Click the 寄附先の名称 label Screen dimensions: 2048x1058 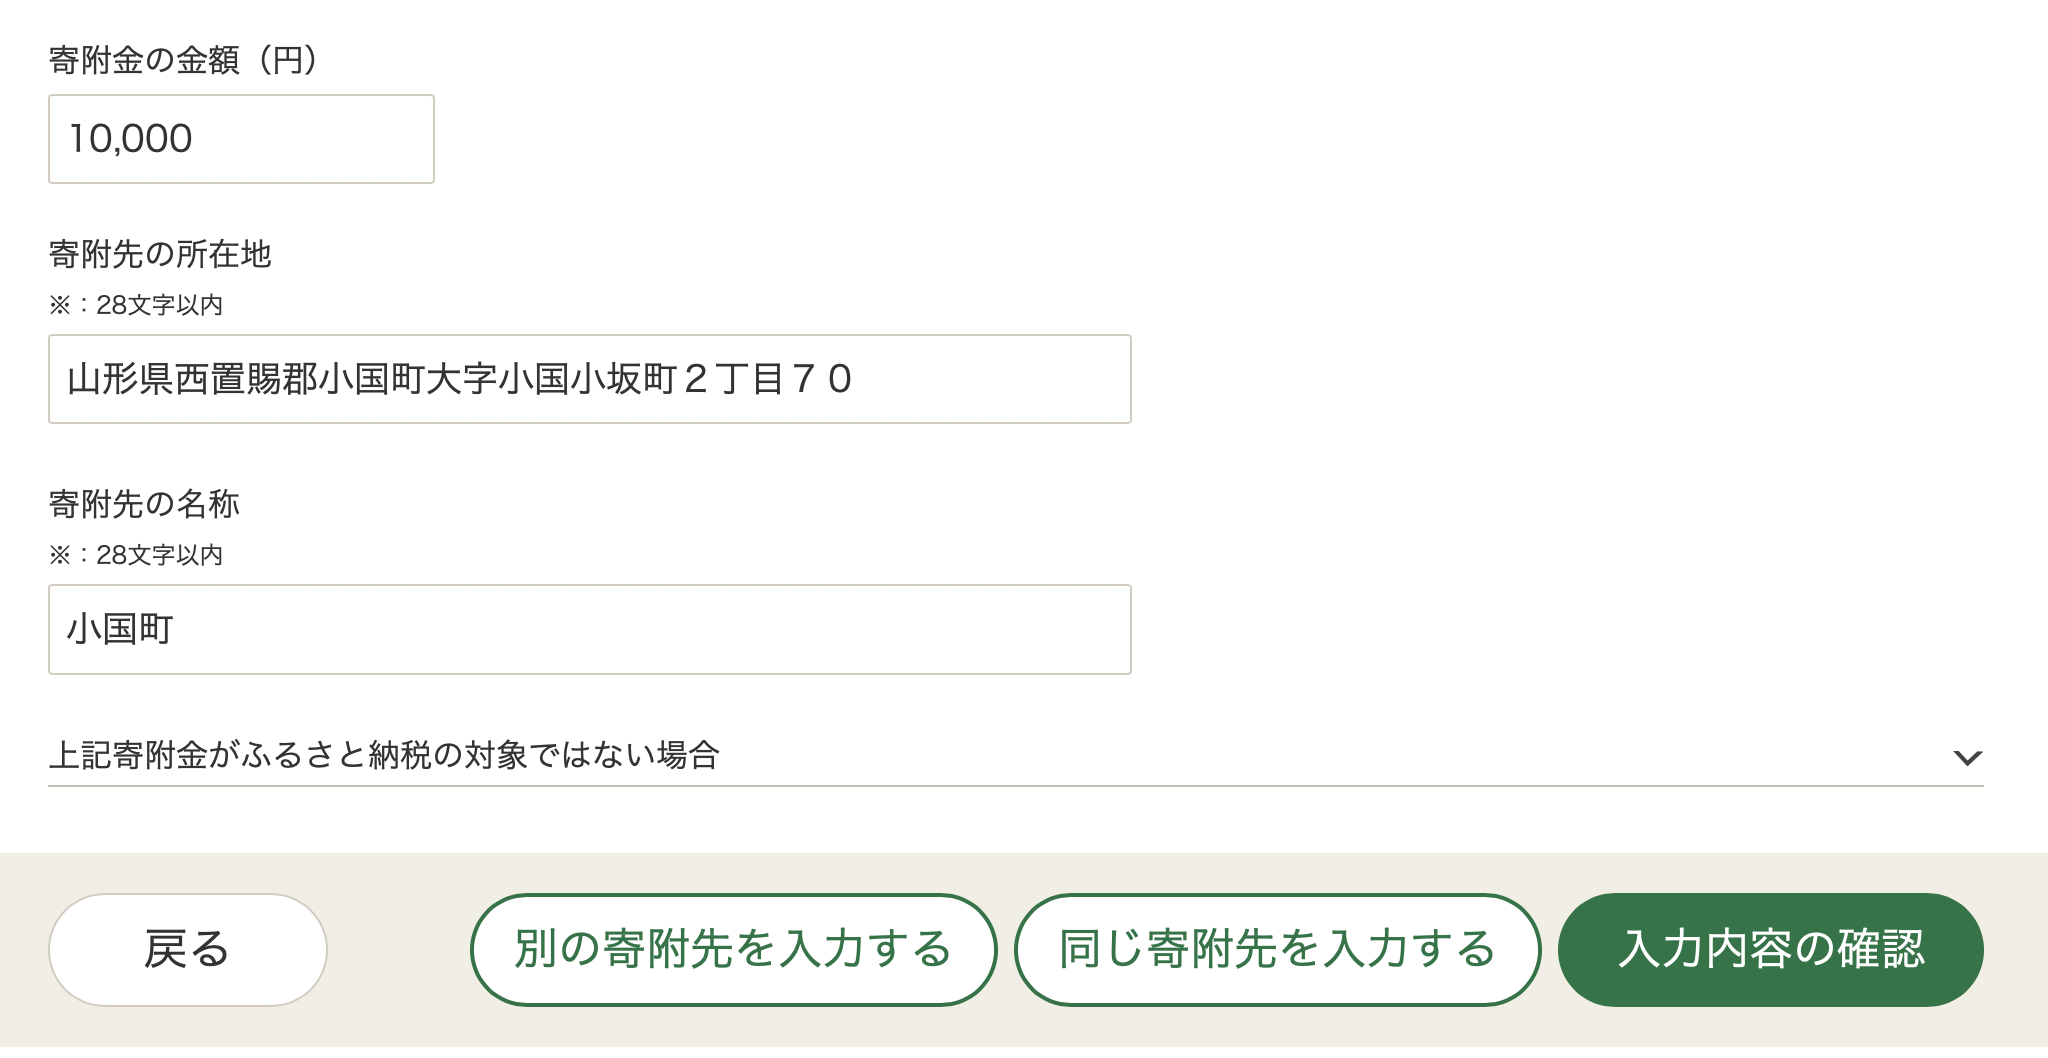point(144,504)
